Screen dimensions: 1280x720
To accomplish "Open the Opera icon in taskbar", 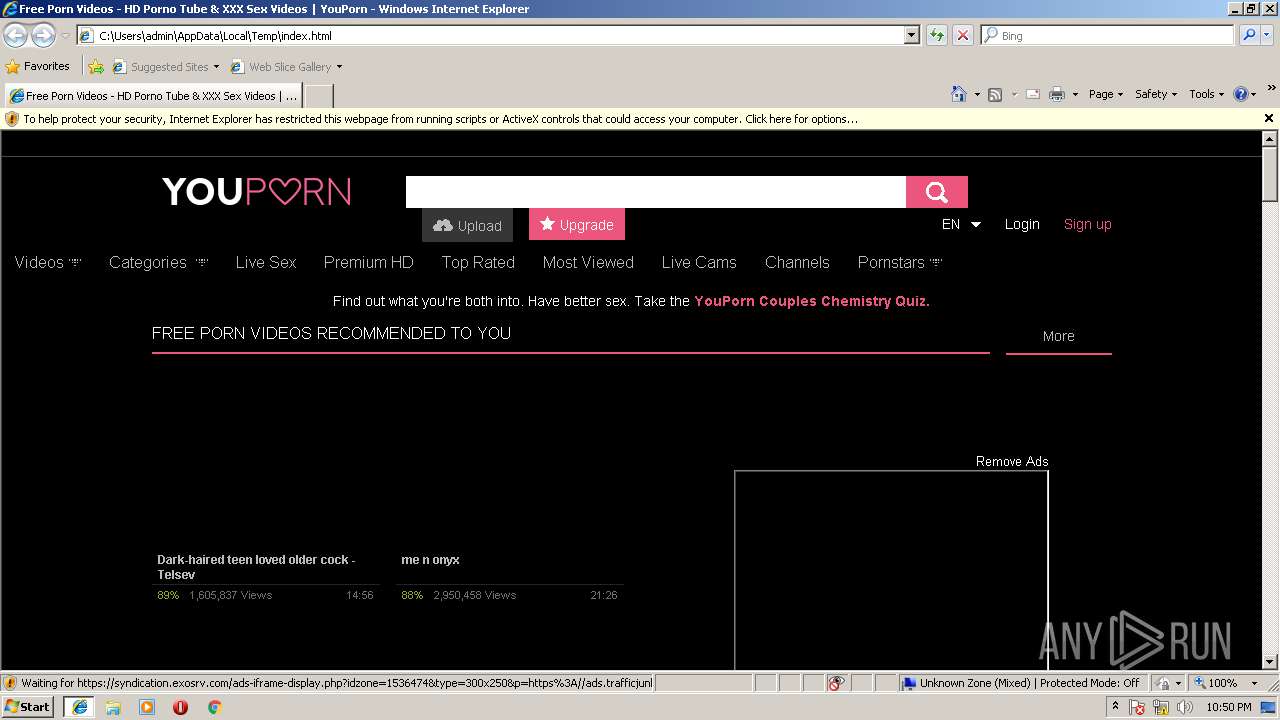I will point(180,707).
